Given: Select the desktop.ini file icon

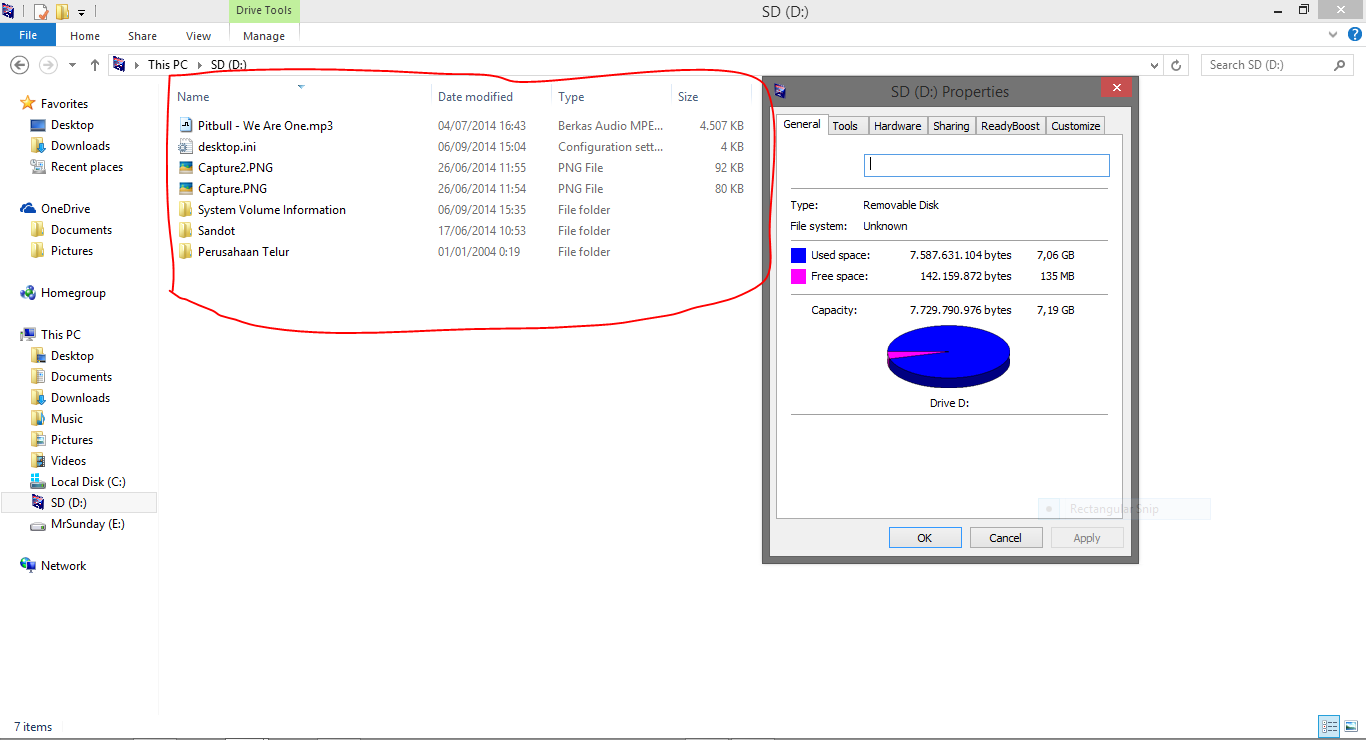Looking at the screenshot, I should click(185, 147).
